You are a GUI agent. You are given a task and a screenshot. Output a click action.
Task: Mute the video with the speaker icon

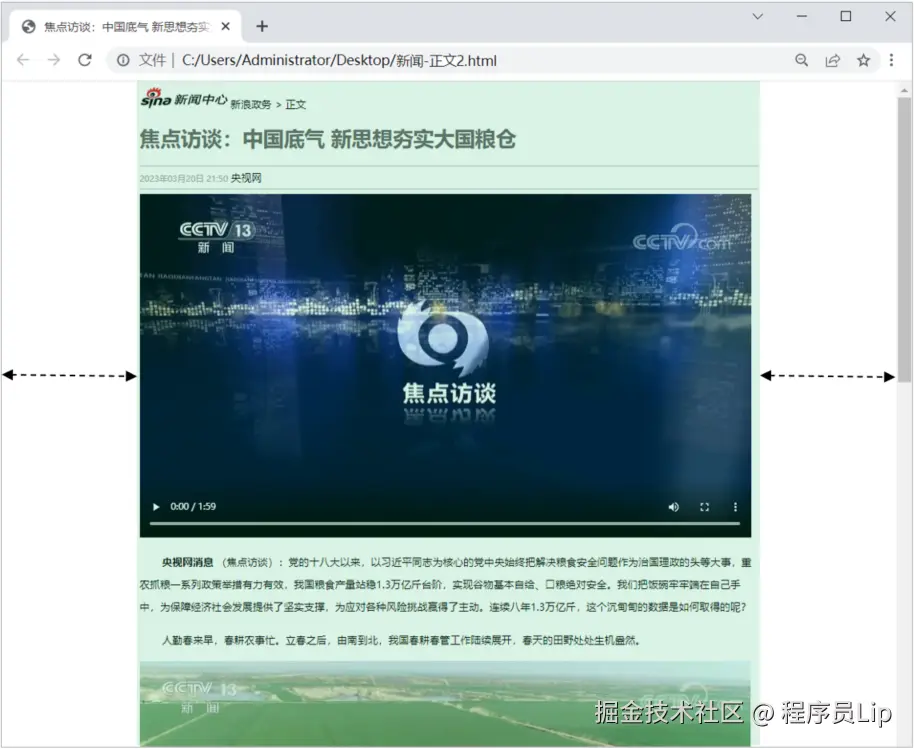tap(673, 507)
